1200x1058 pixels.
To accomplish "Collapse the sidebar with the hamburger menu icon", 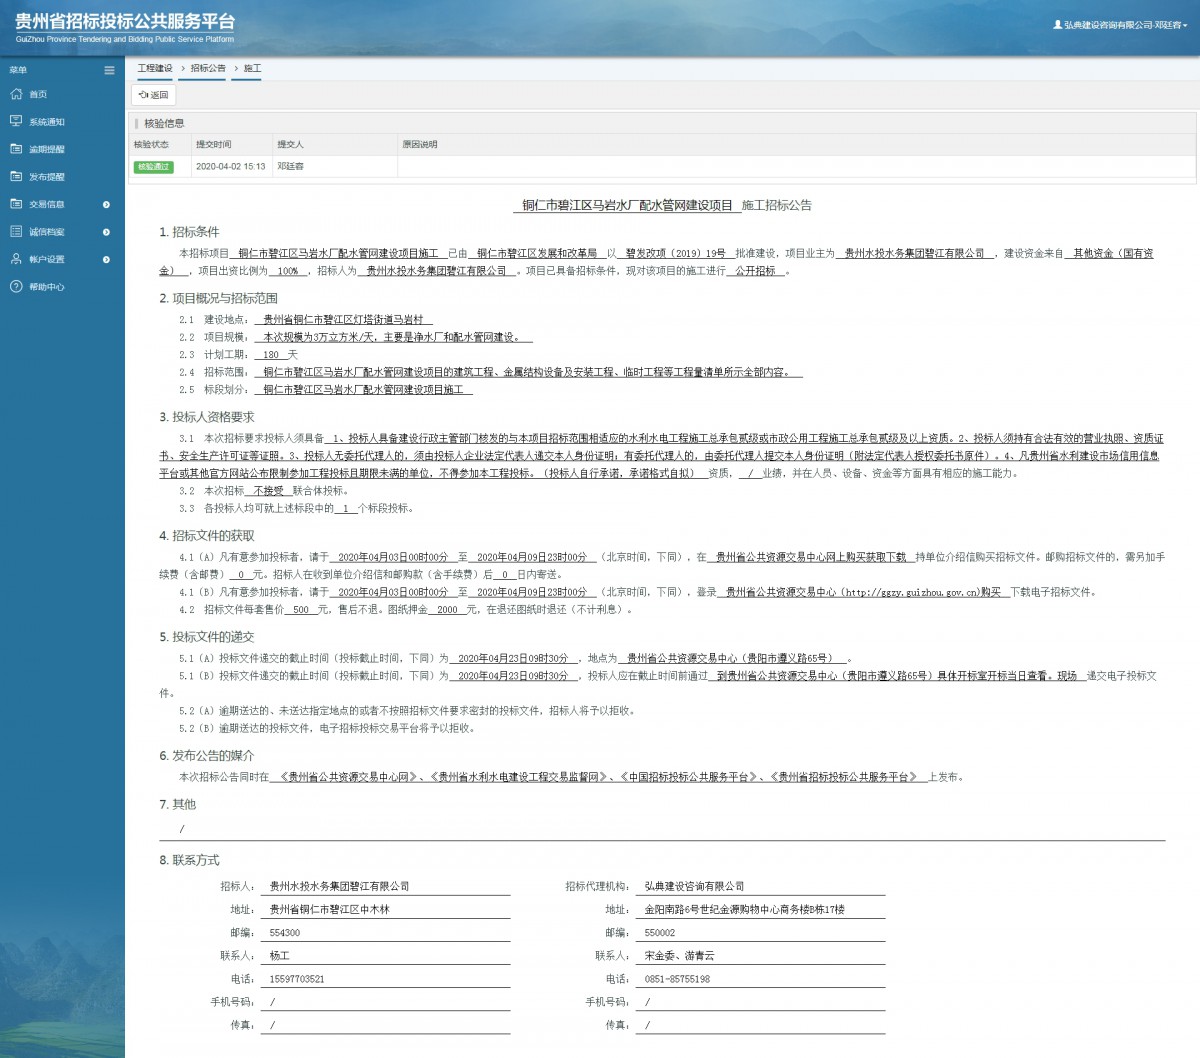I will tap(109, 70).
